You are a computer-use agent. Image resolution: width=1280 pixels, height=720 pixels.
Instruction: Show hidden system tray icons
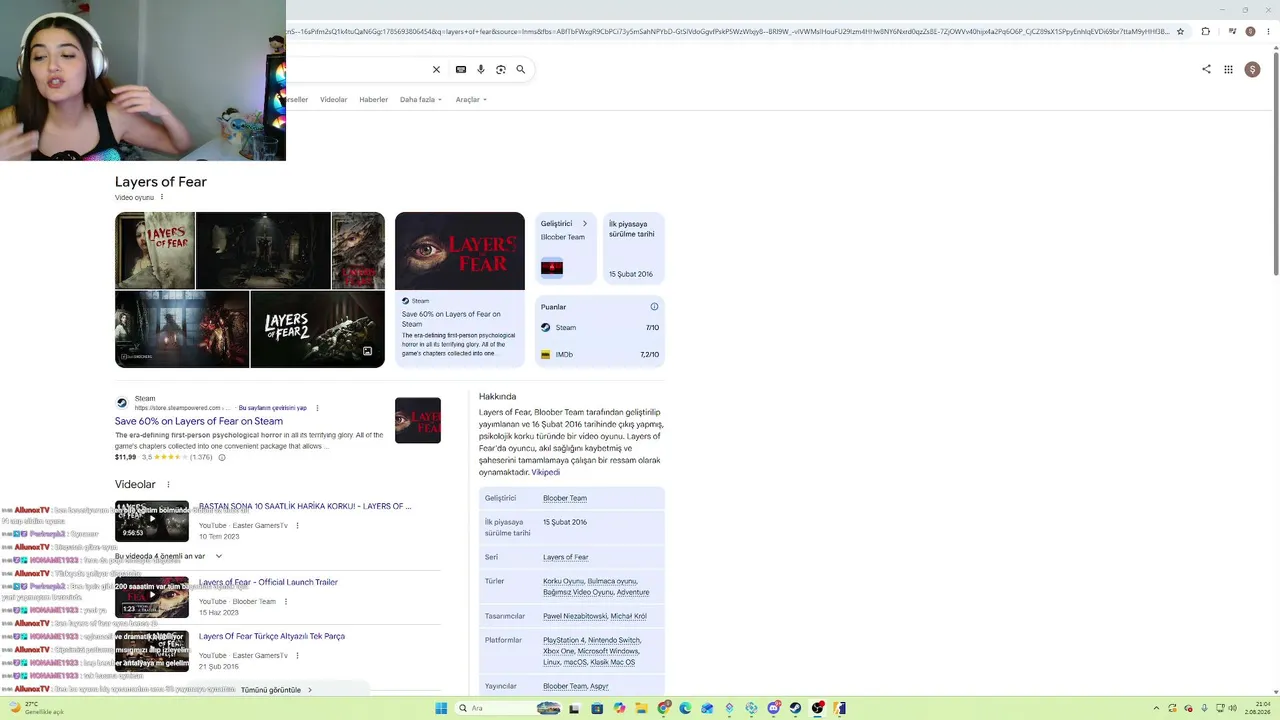[x=1157, y=708]
